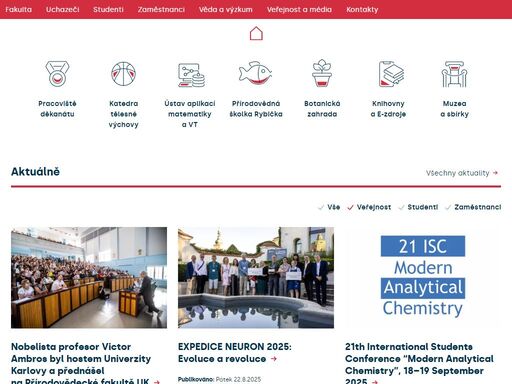Image resolution: width=512 pixels, height=384 pixels.
Task: Follow the Všechny aktuality link
Action: tap(462, 173)
